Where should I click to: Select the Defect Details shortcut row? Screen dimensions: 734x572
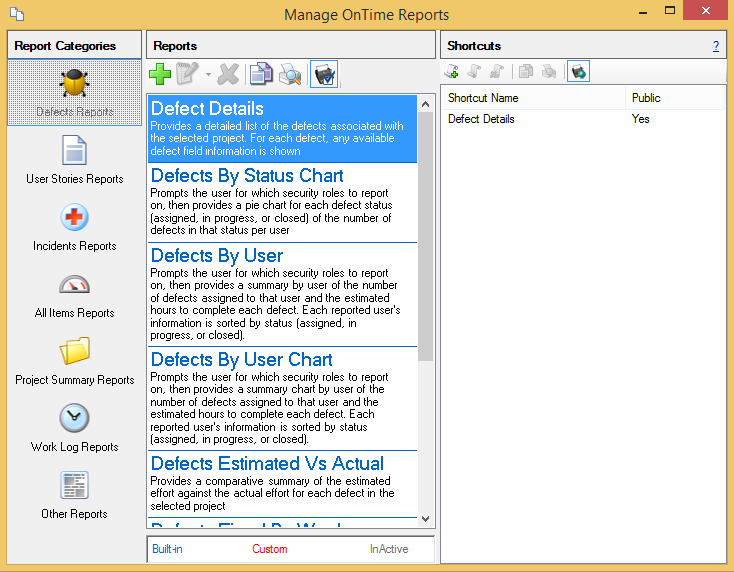pyautogui.click(x=583, y=119)
